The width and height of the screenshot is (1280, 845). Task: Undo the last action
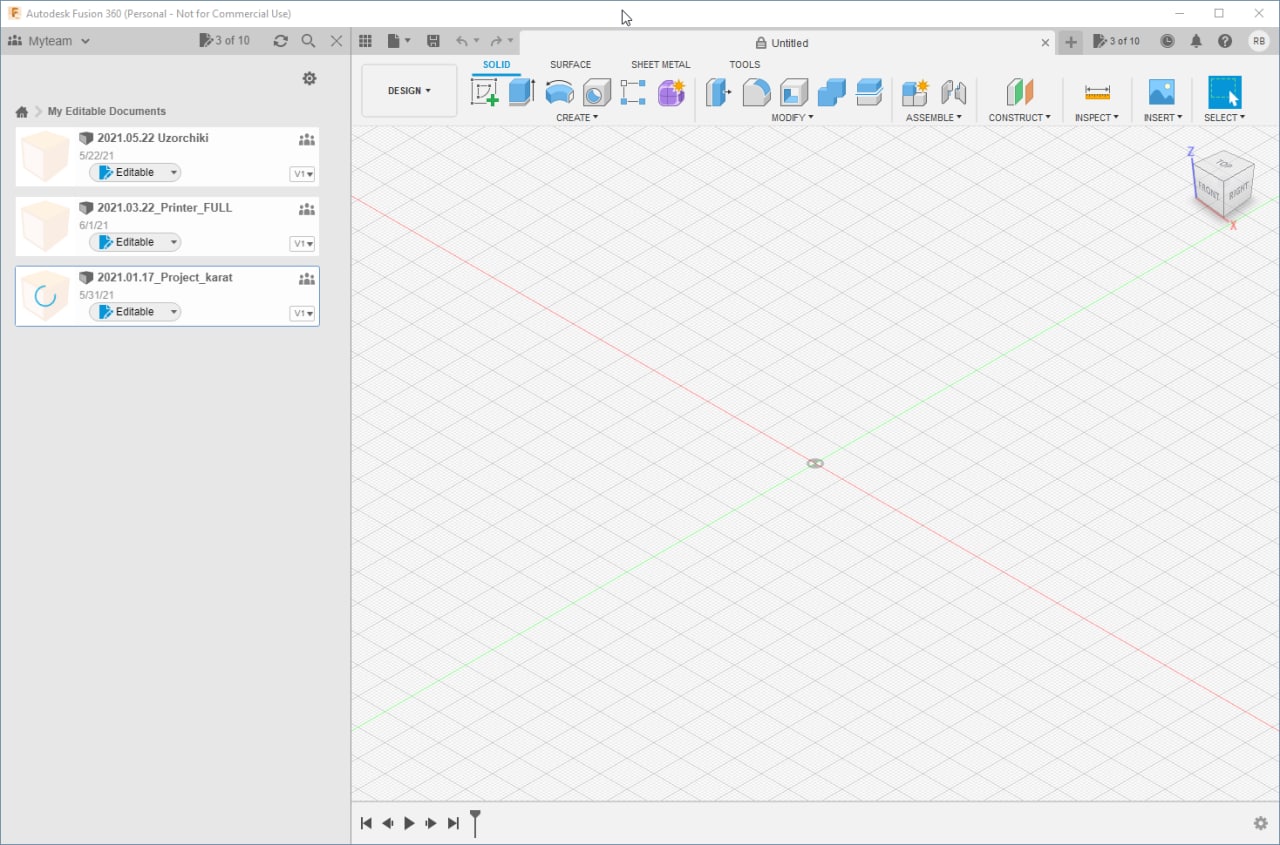(462, 41)
